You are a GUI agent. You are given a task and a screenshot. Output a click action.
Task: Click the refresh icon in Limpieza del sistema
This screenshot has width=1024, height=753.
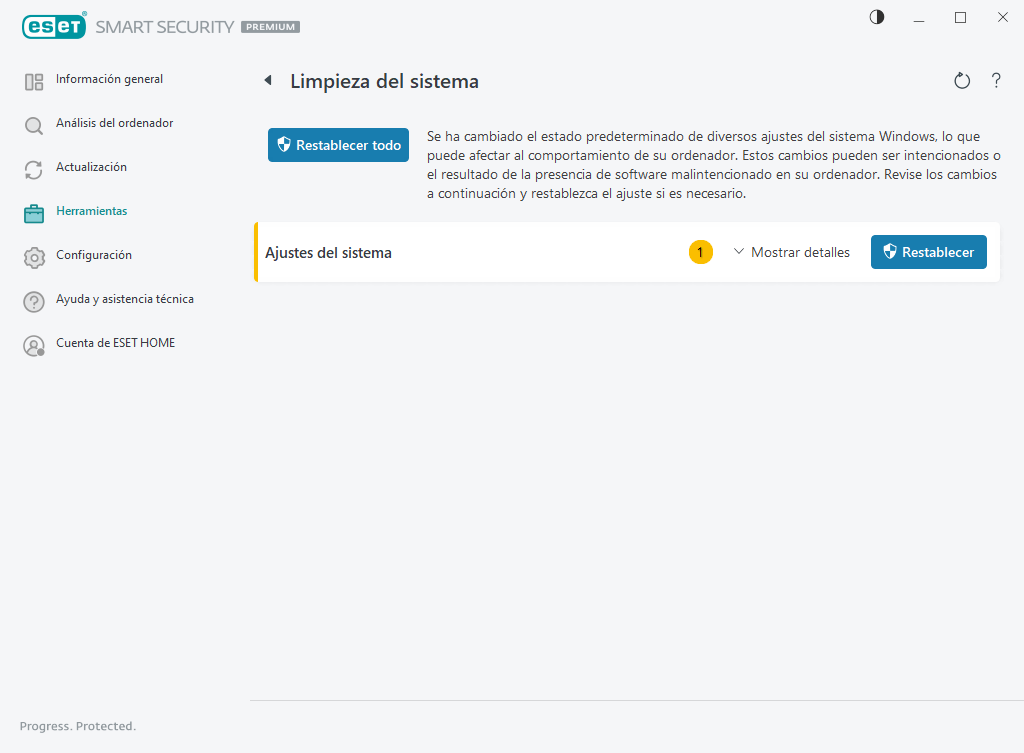click(x=962, y=80)
